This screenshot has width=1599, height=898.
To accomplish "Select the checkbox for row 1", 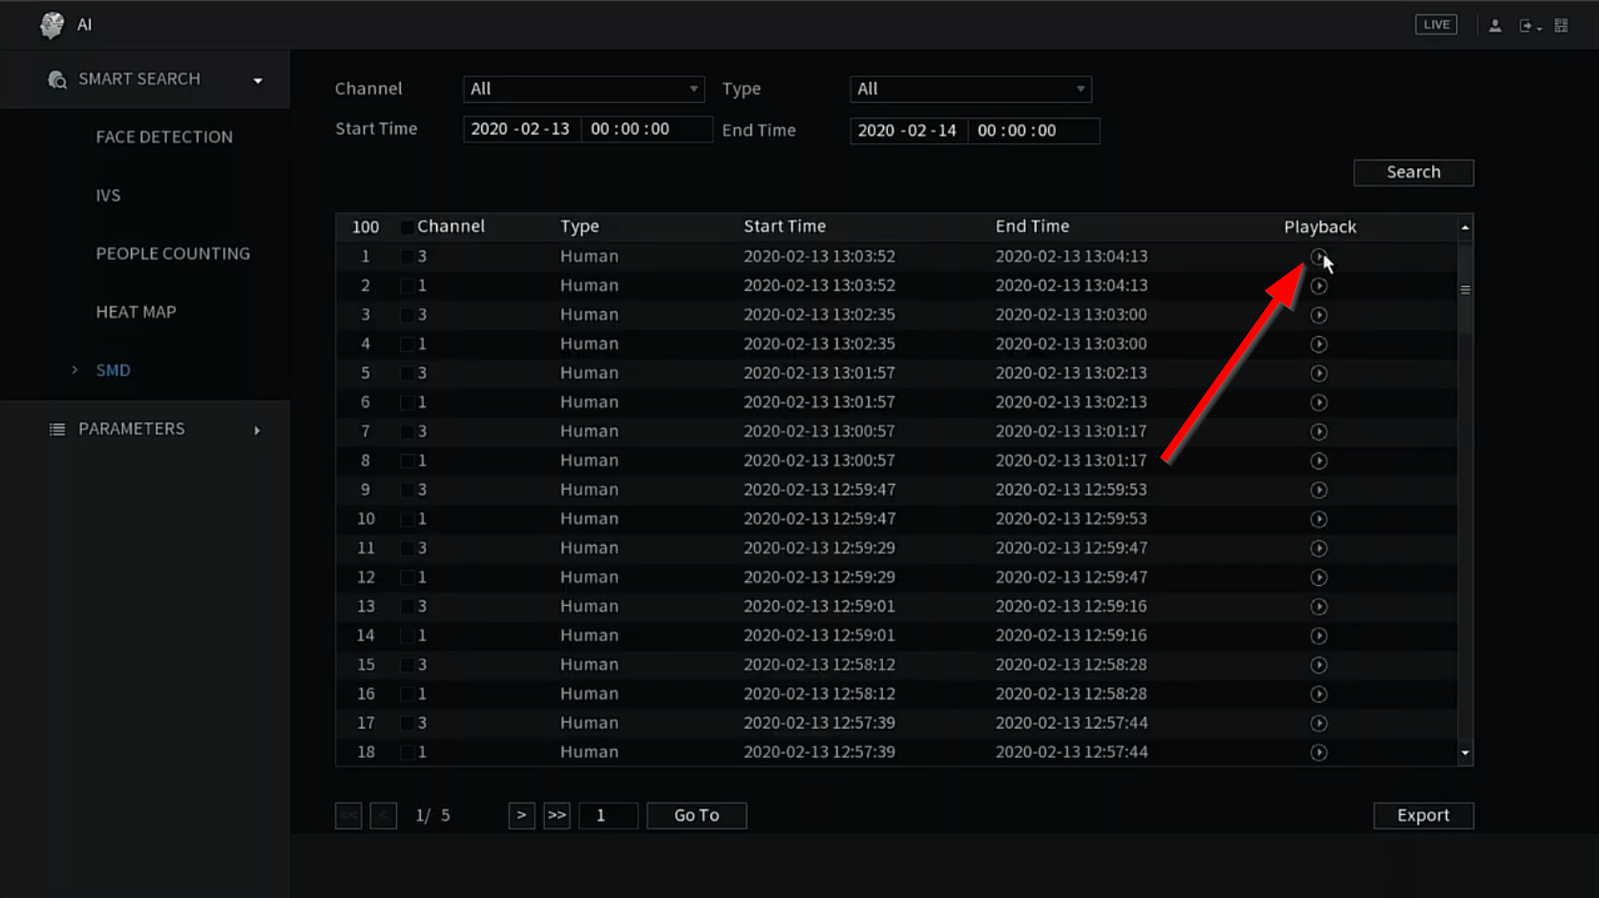I will (407, 257).
